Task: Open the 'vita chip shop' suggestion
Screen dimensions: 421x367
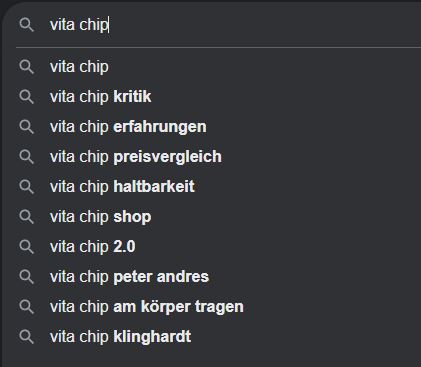Action: coord(218,217)
